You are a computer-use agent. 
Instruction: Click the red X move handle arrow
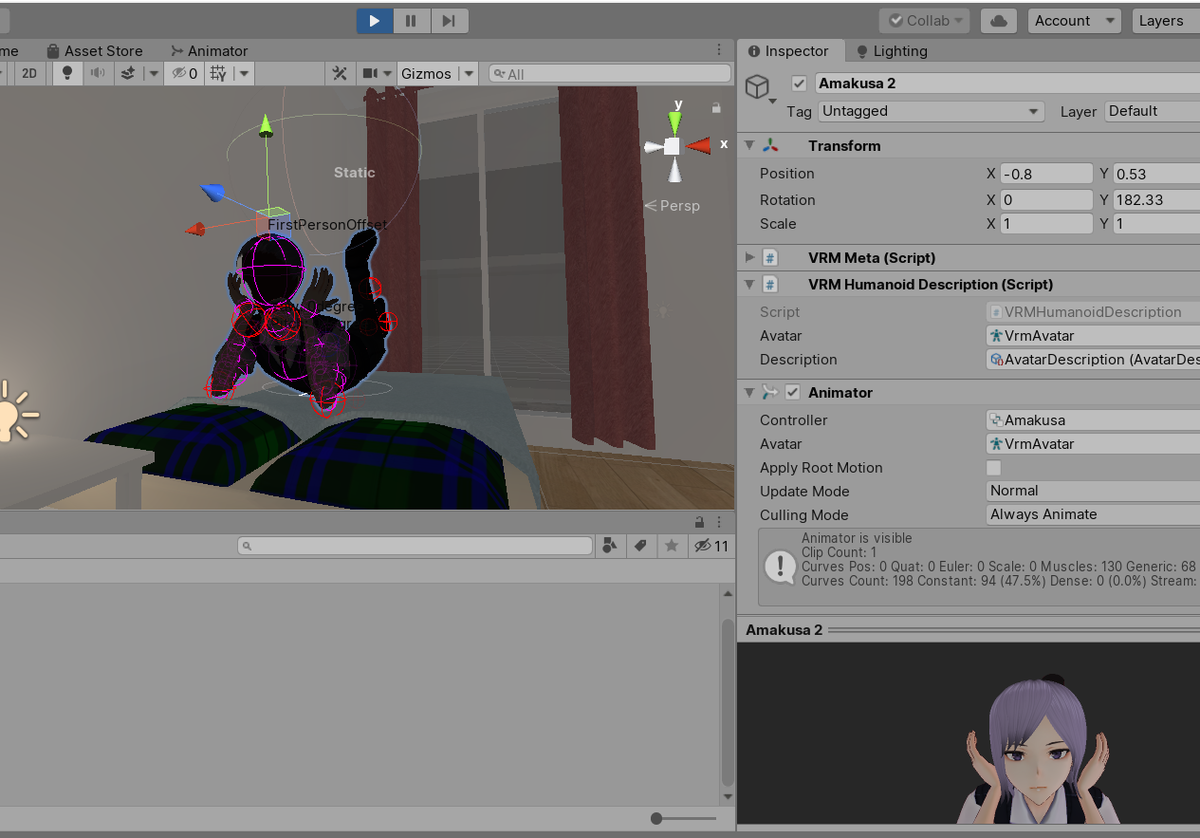coord(196,229)
